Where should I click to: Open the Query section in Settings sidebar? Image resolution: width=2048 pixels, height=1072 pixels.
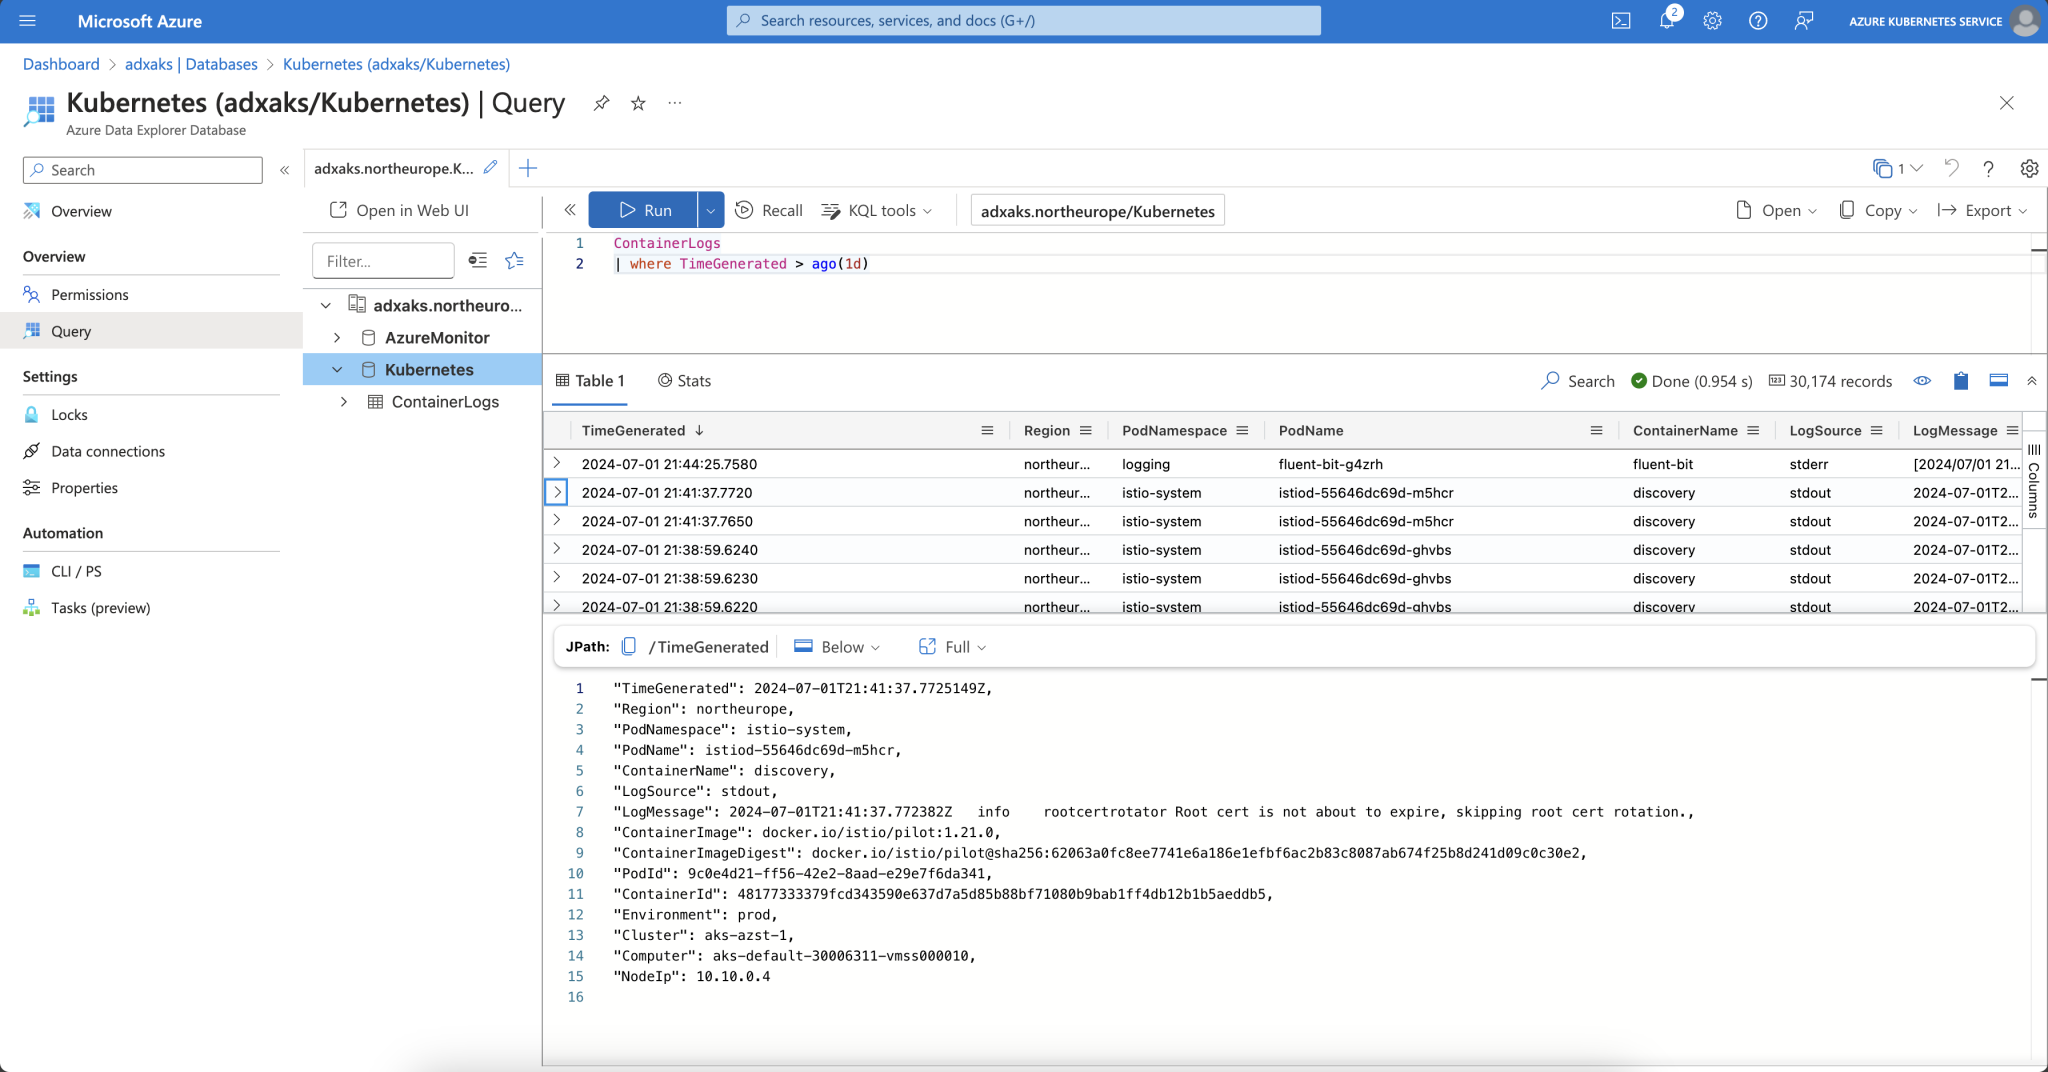(70, 330)
